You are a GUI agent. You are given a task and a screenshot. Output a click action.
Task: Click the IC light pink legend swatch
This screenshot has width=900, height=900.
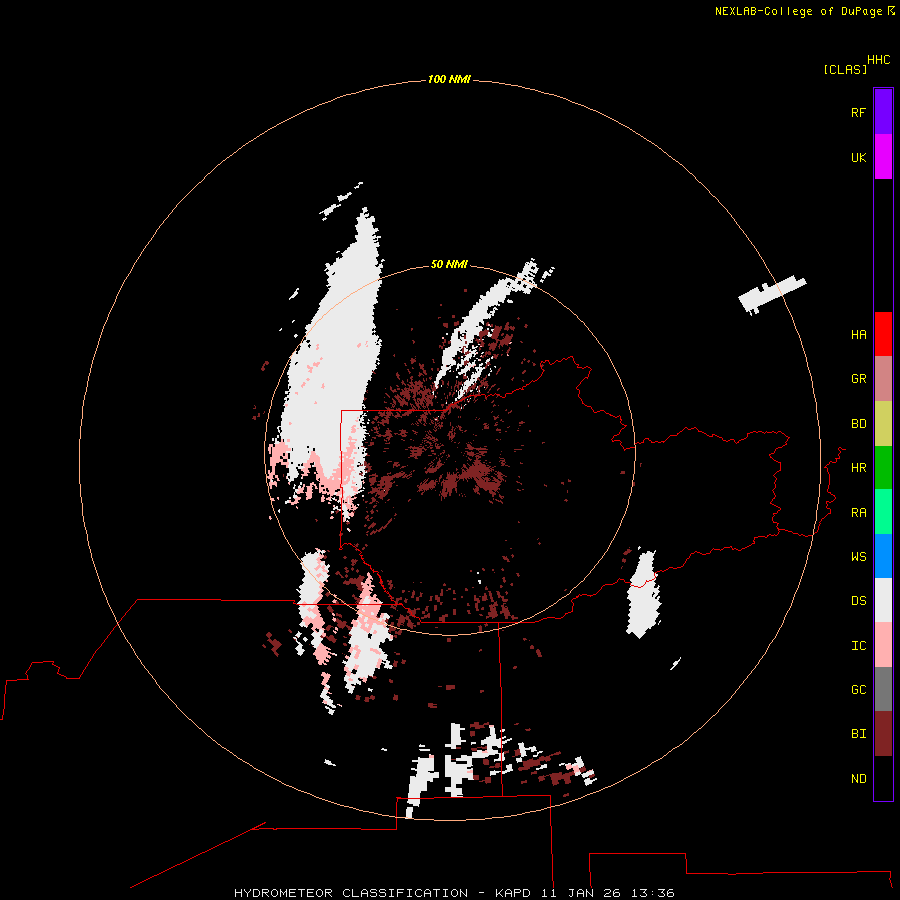pyautogui.click(x=883, y=645)
